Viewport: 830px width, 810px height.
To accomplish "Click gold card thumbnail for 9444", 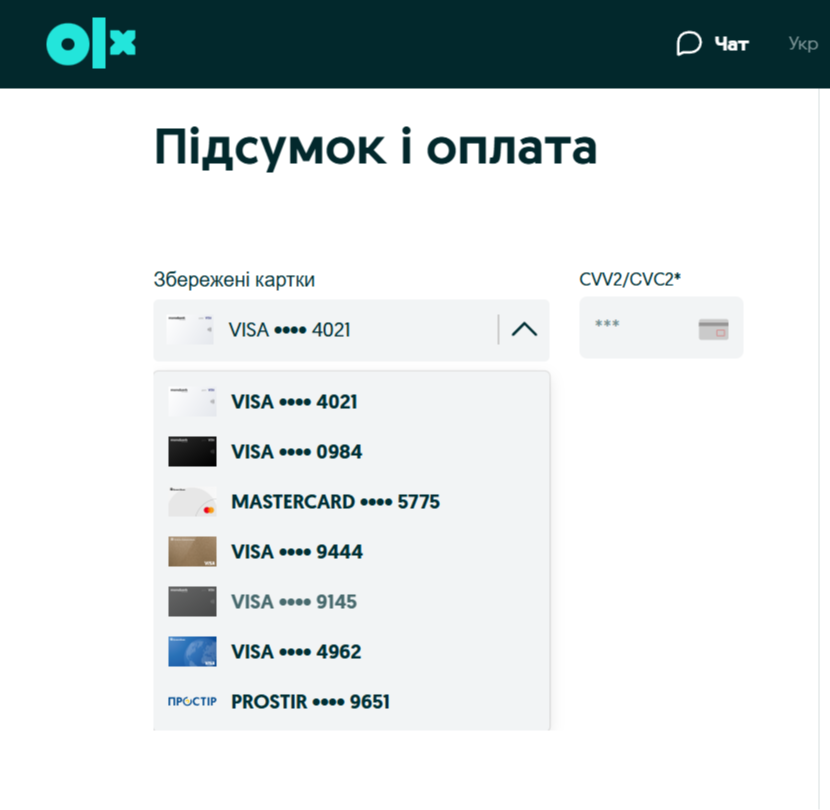I will coord(192,552).
